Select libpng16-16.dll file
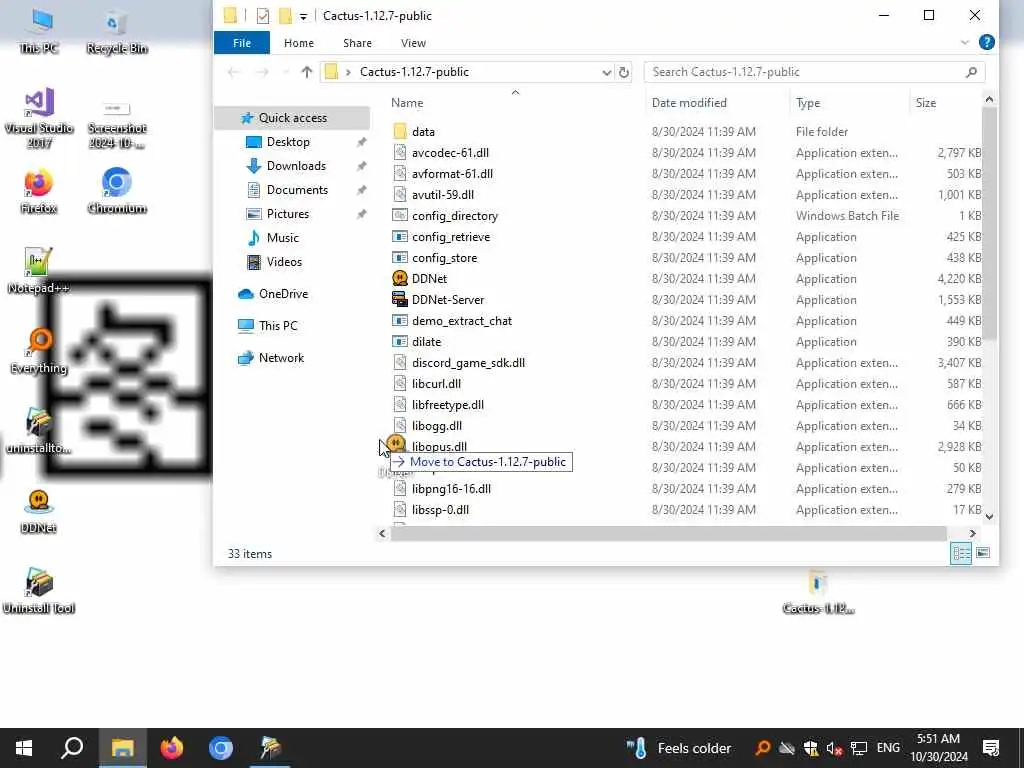Screen dimensions: 1024x768 [451, 488]
